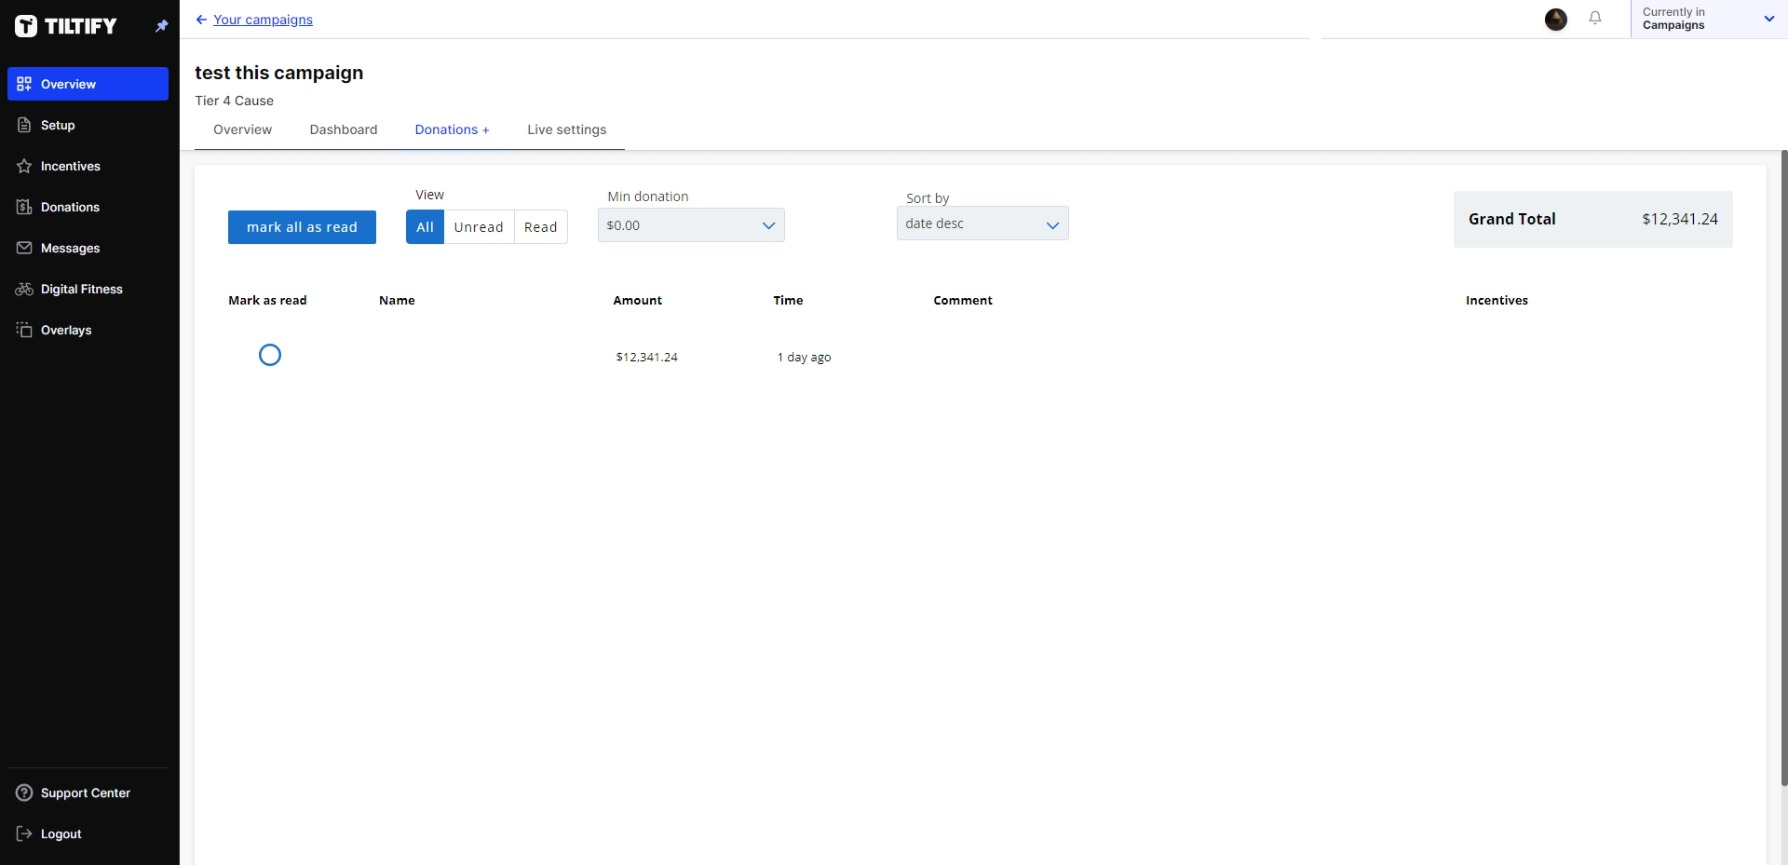Open notifications bell
Screen dimensions: 1788x865
tap(1595, 18)
